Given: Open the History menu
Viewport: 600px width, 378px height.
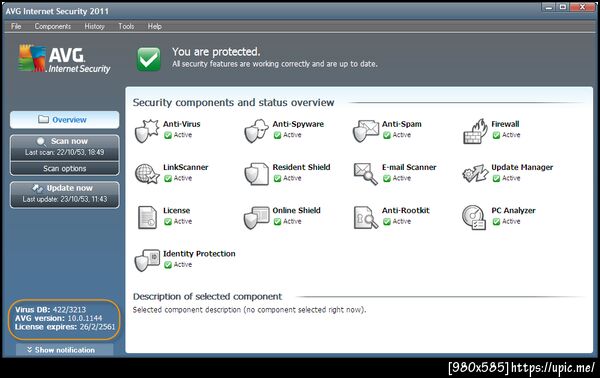Looking at the screenshot, I should 95,26.
